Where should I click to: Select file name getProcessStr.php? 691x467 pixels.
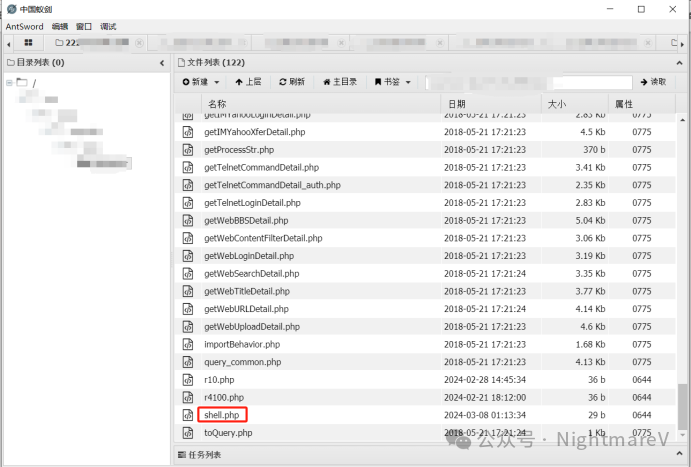point(239,150)
